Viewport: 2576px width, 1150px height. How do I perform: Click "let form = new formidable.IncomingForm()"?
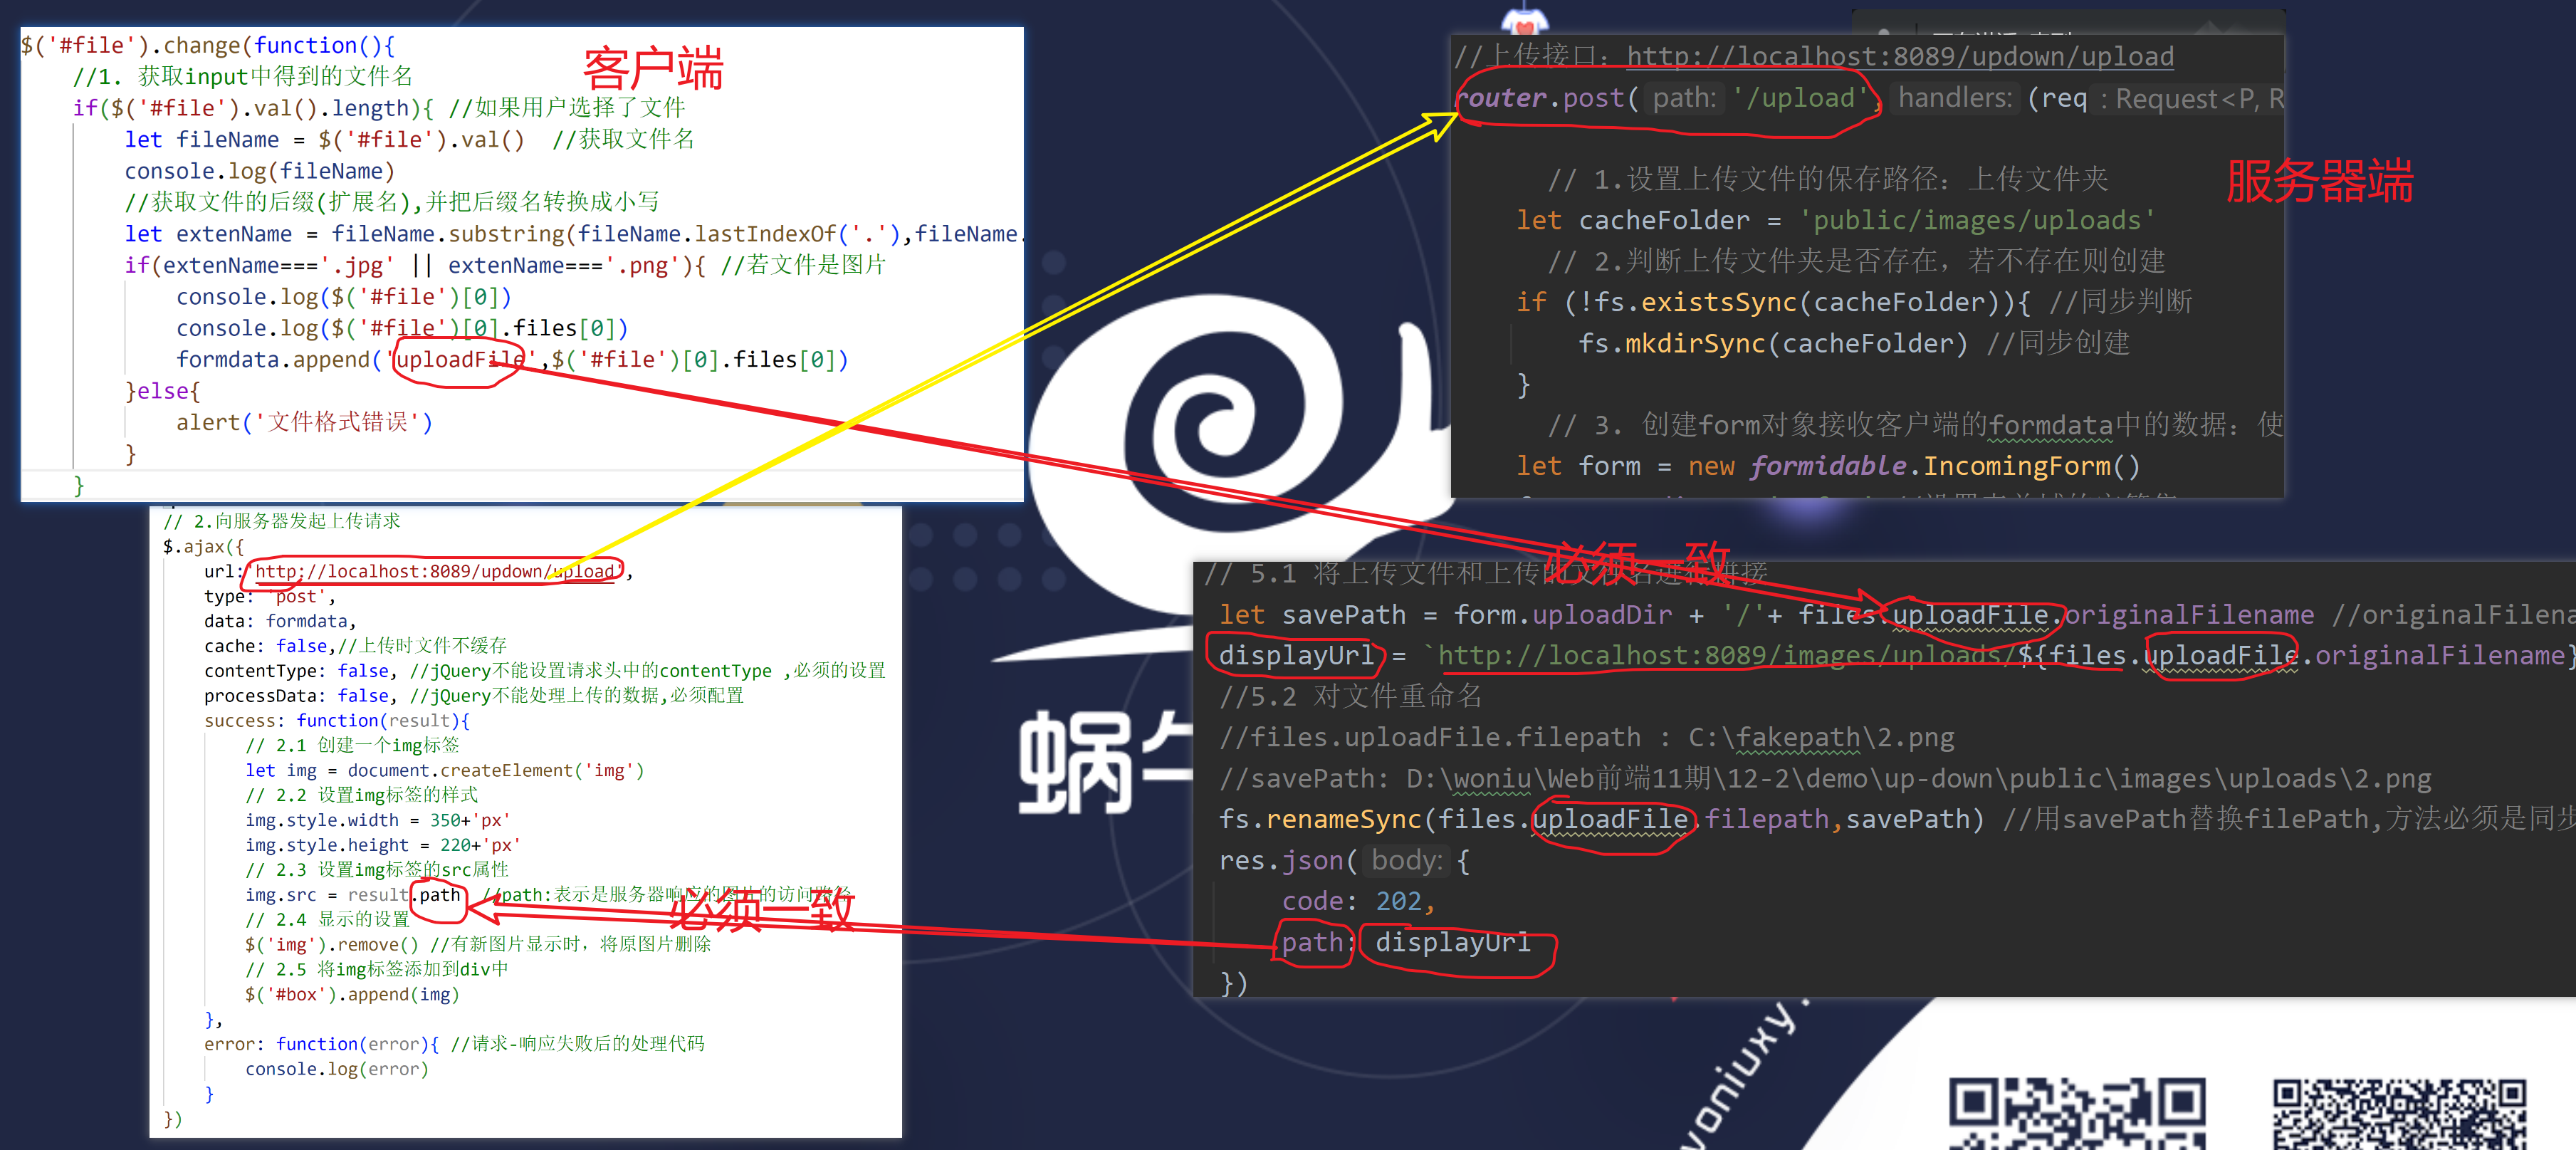coord(1829,466)
